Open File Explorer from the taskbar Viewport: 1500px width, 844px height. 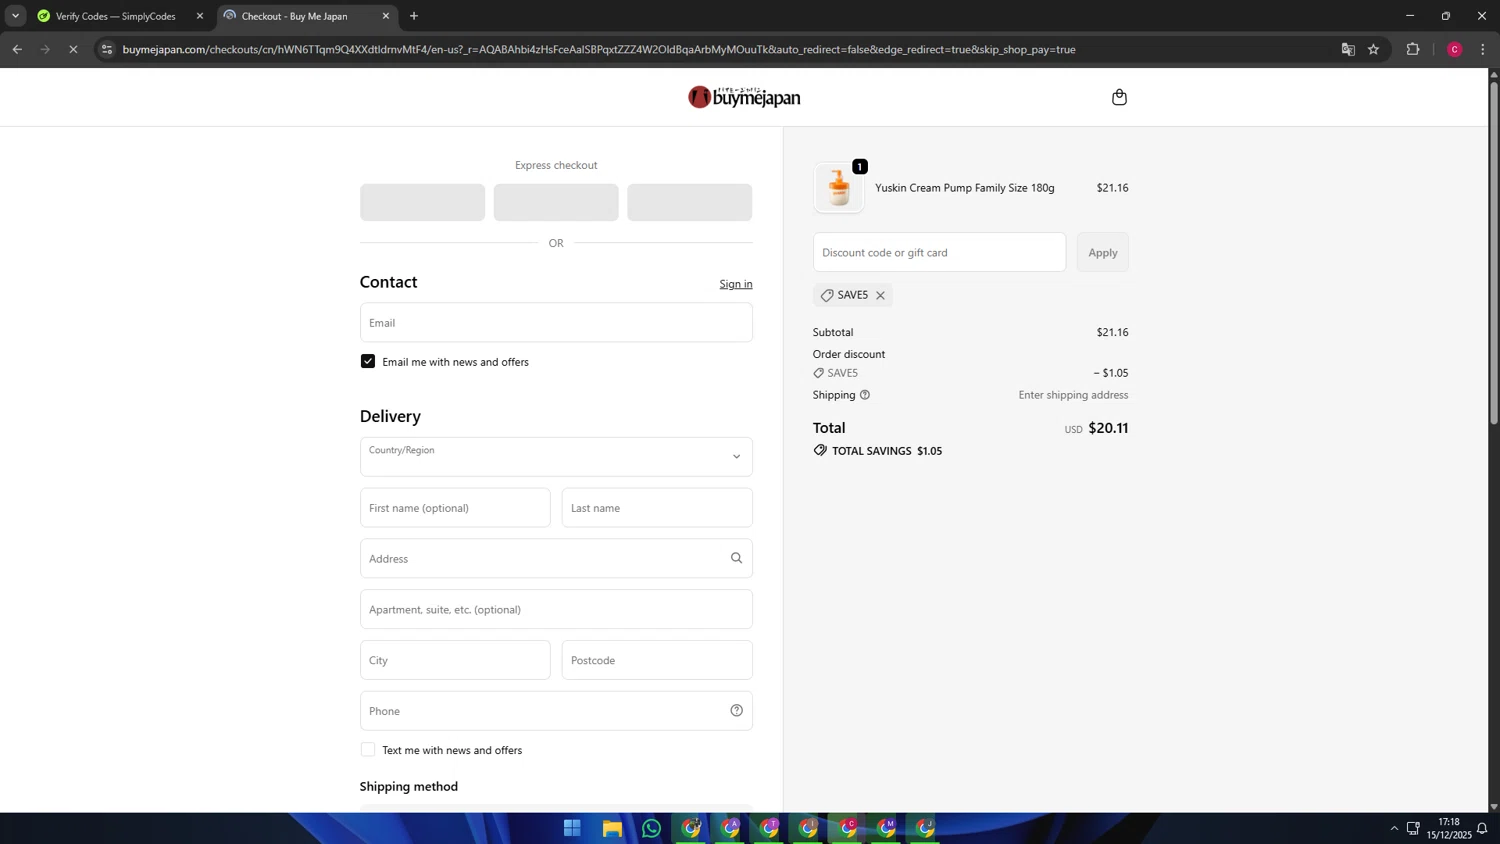tap(612, 828)
